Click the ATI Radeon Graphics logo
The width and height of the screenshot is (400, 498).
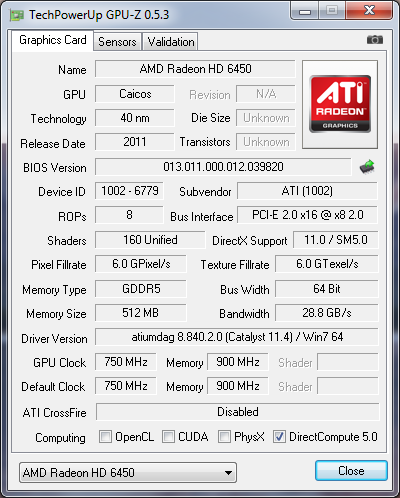pos(340,104)
